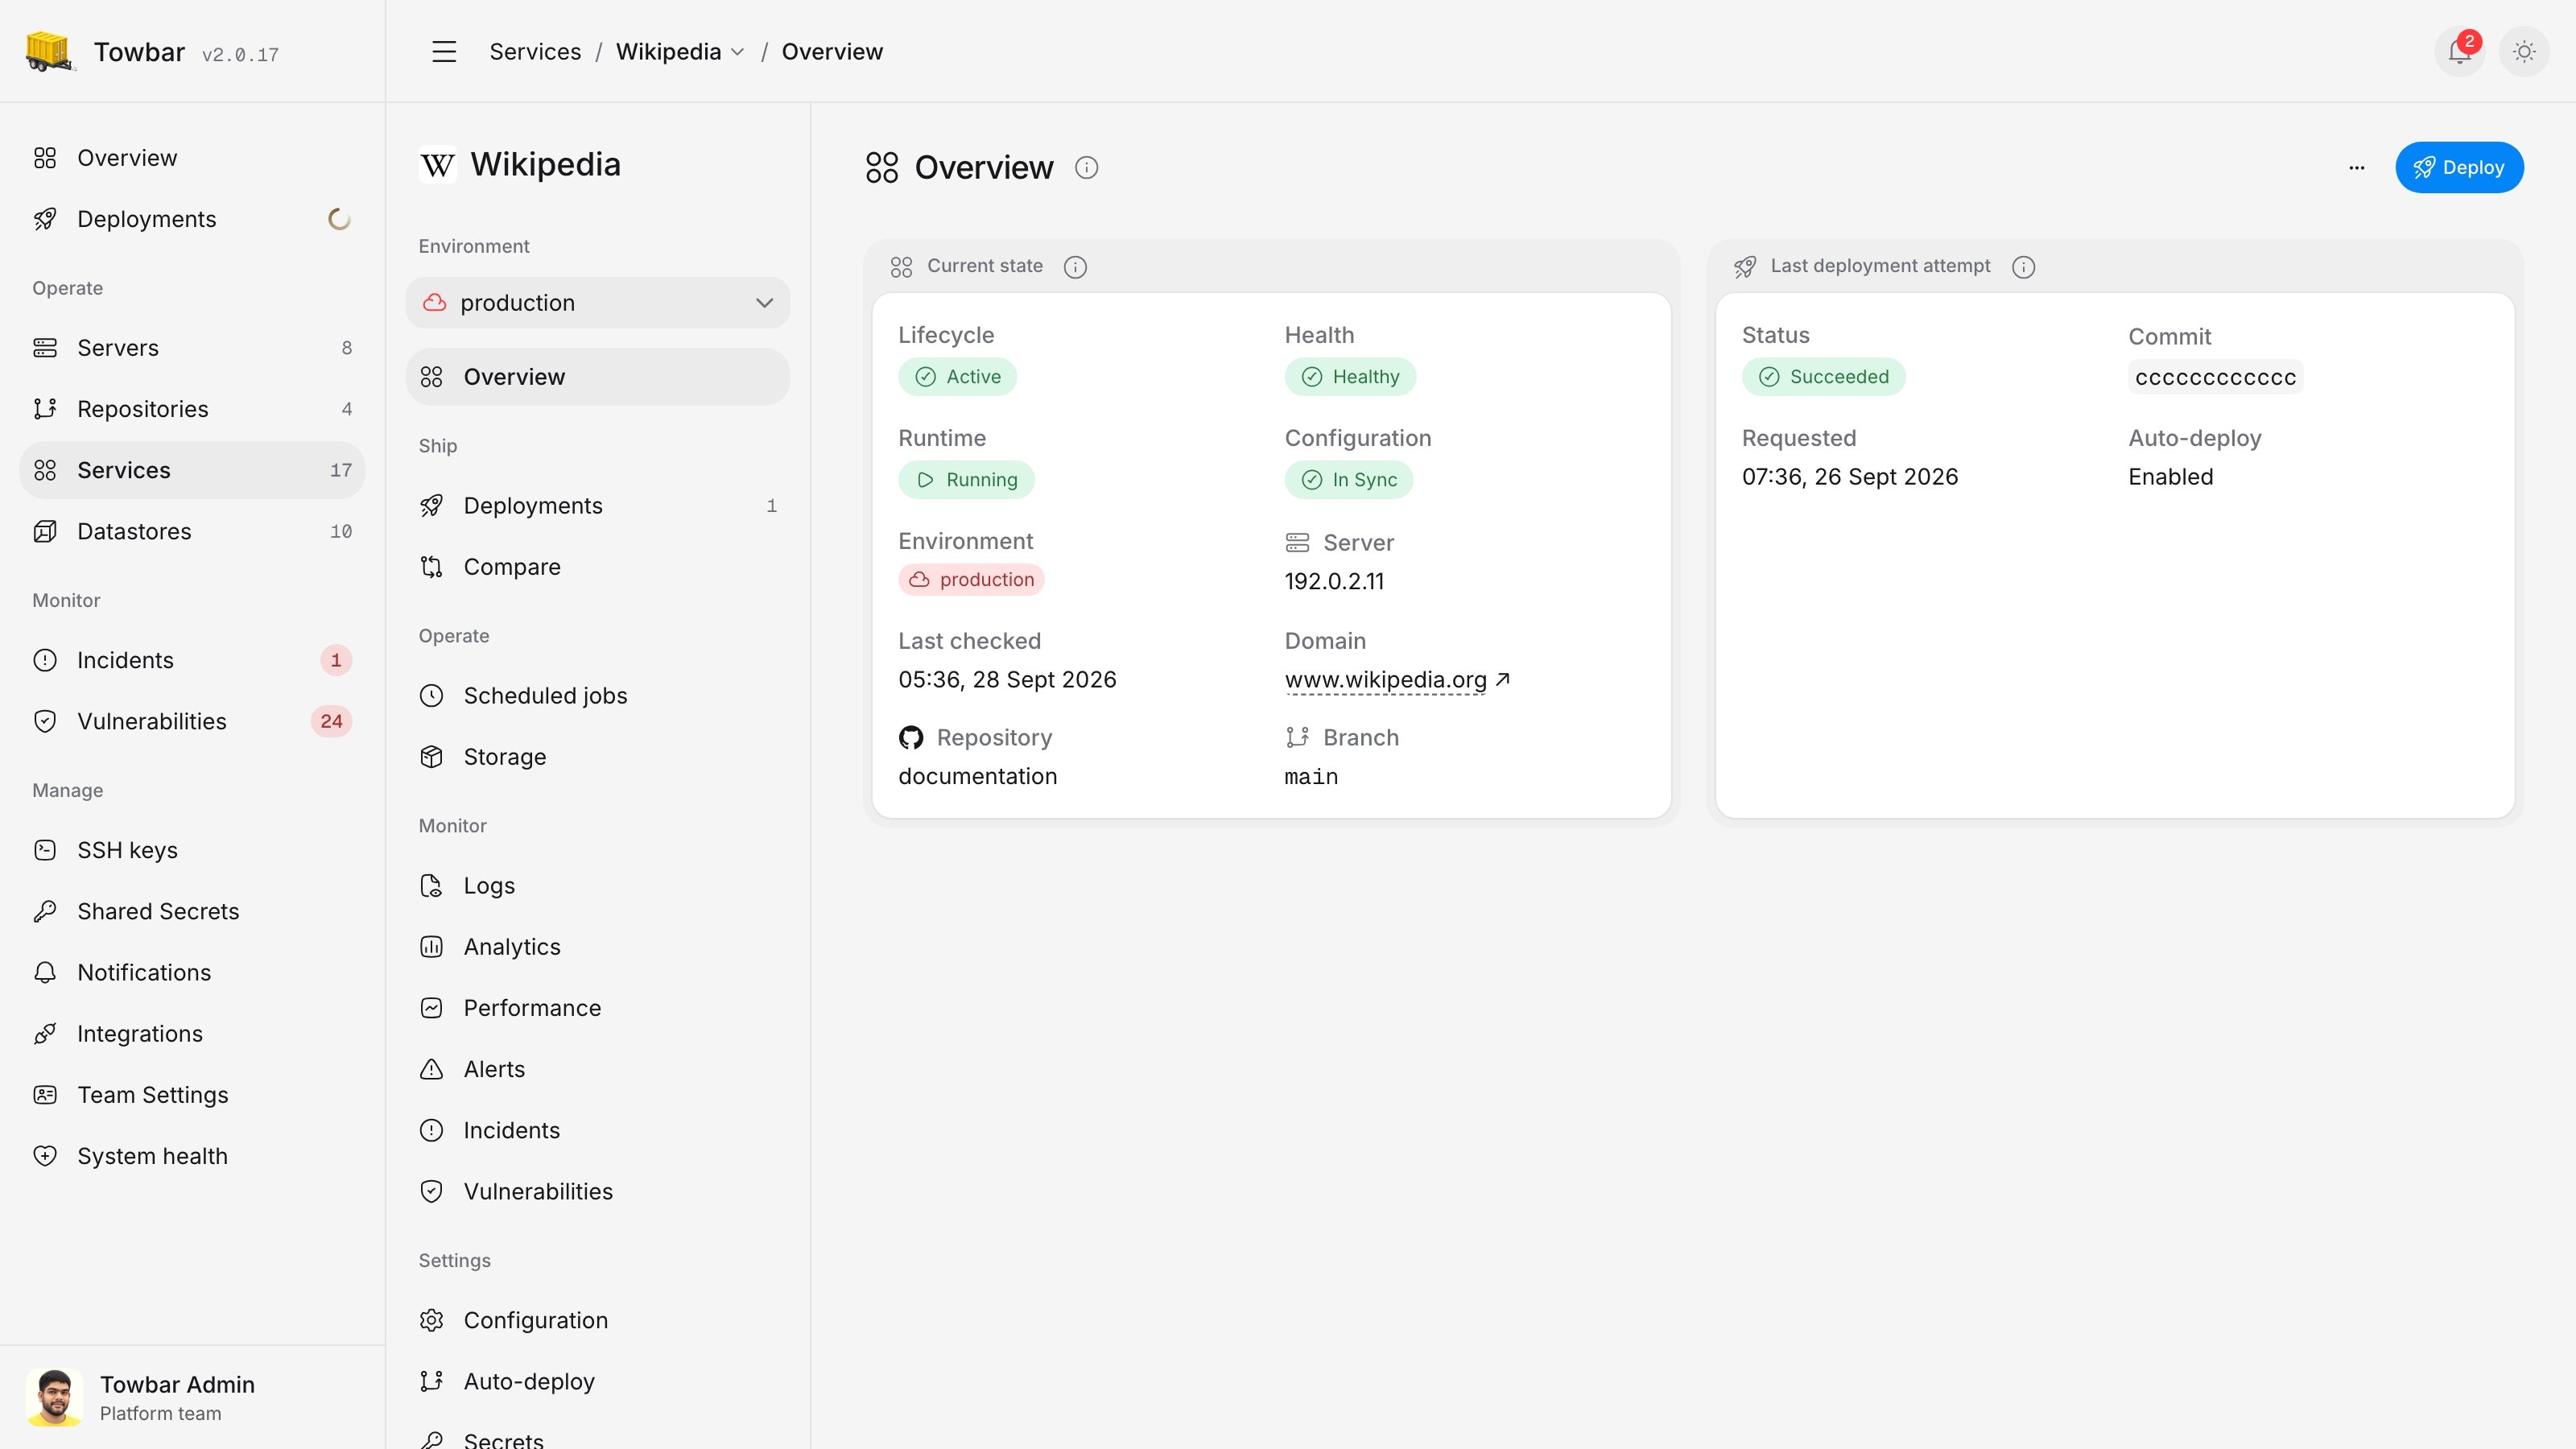The height and width of the screenshot is (1449, 2576).
Task: Toggle the hamburger sidebar menu icon
Action: tap(444, 52)
